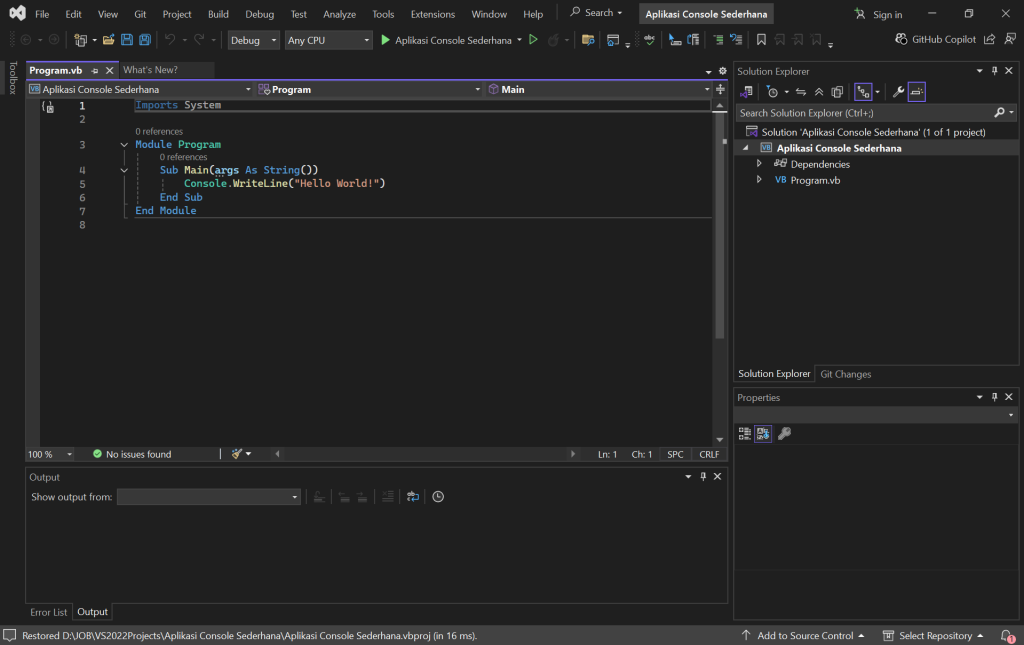
Task: Switch to the Error List tab
Action: (48, 612)
